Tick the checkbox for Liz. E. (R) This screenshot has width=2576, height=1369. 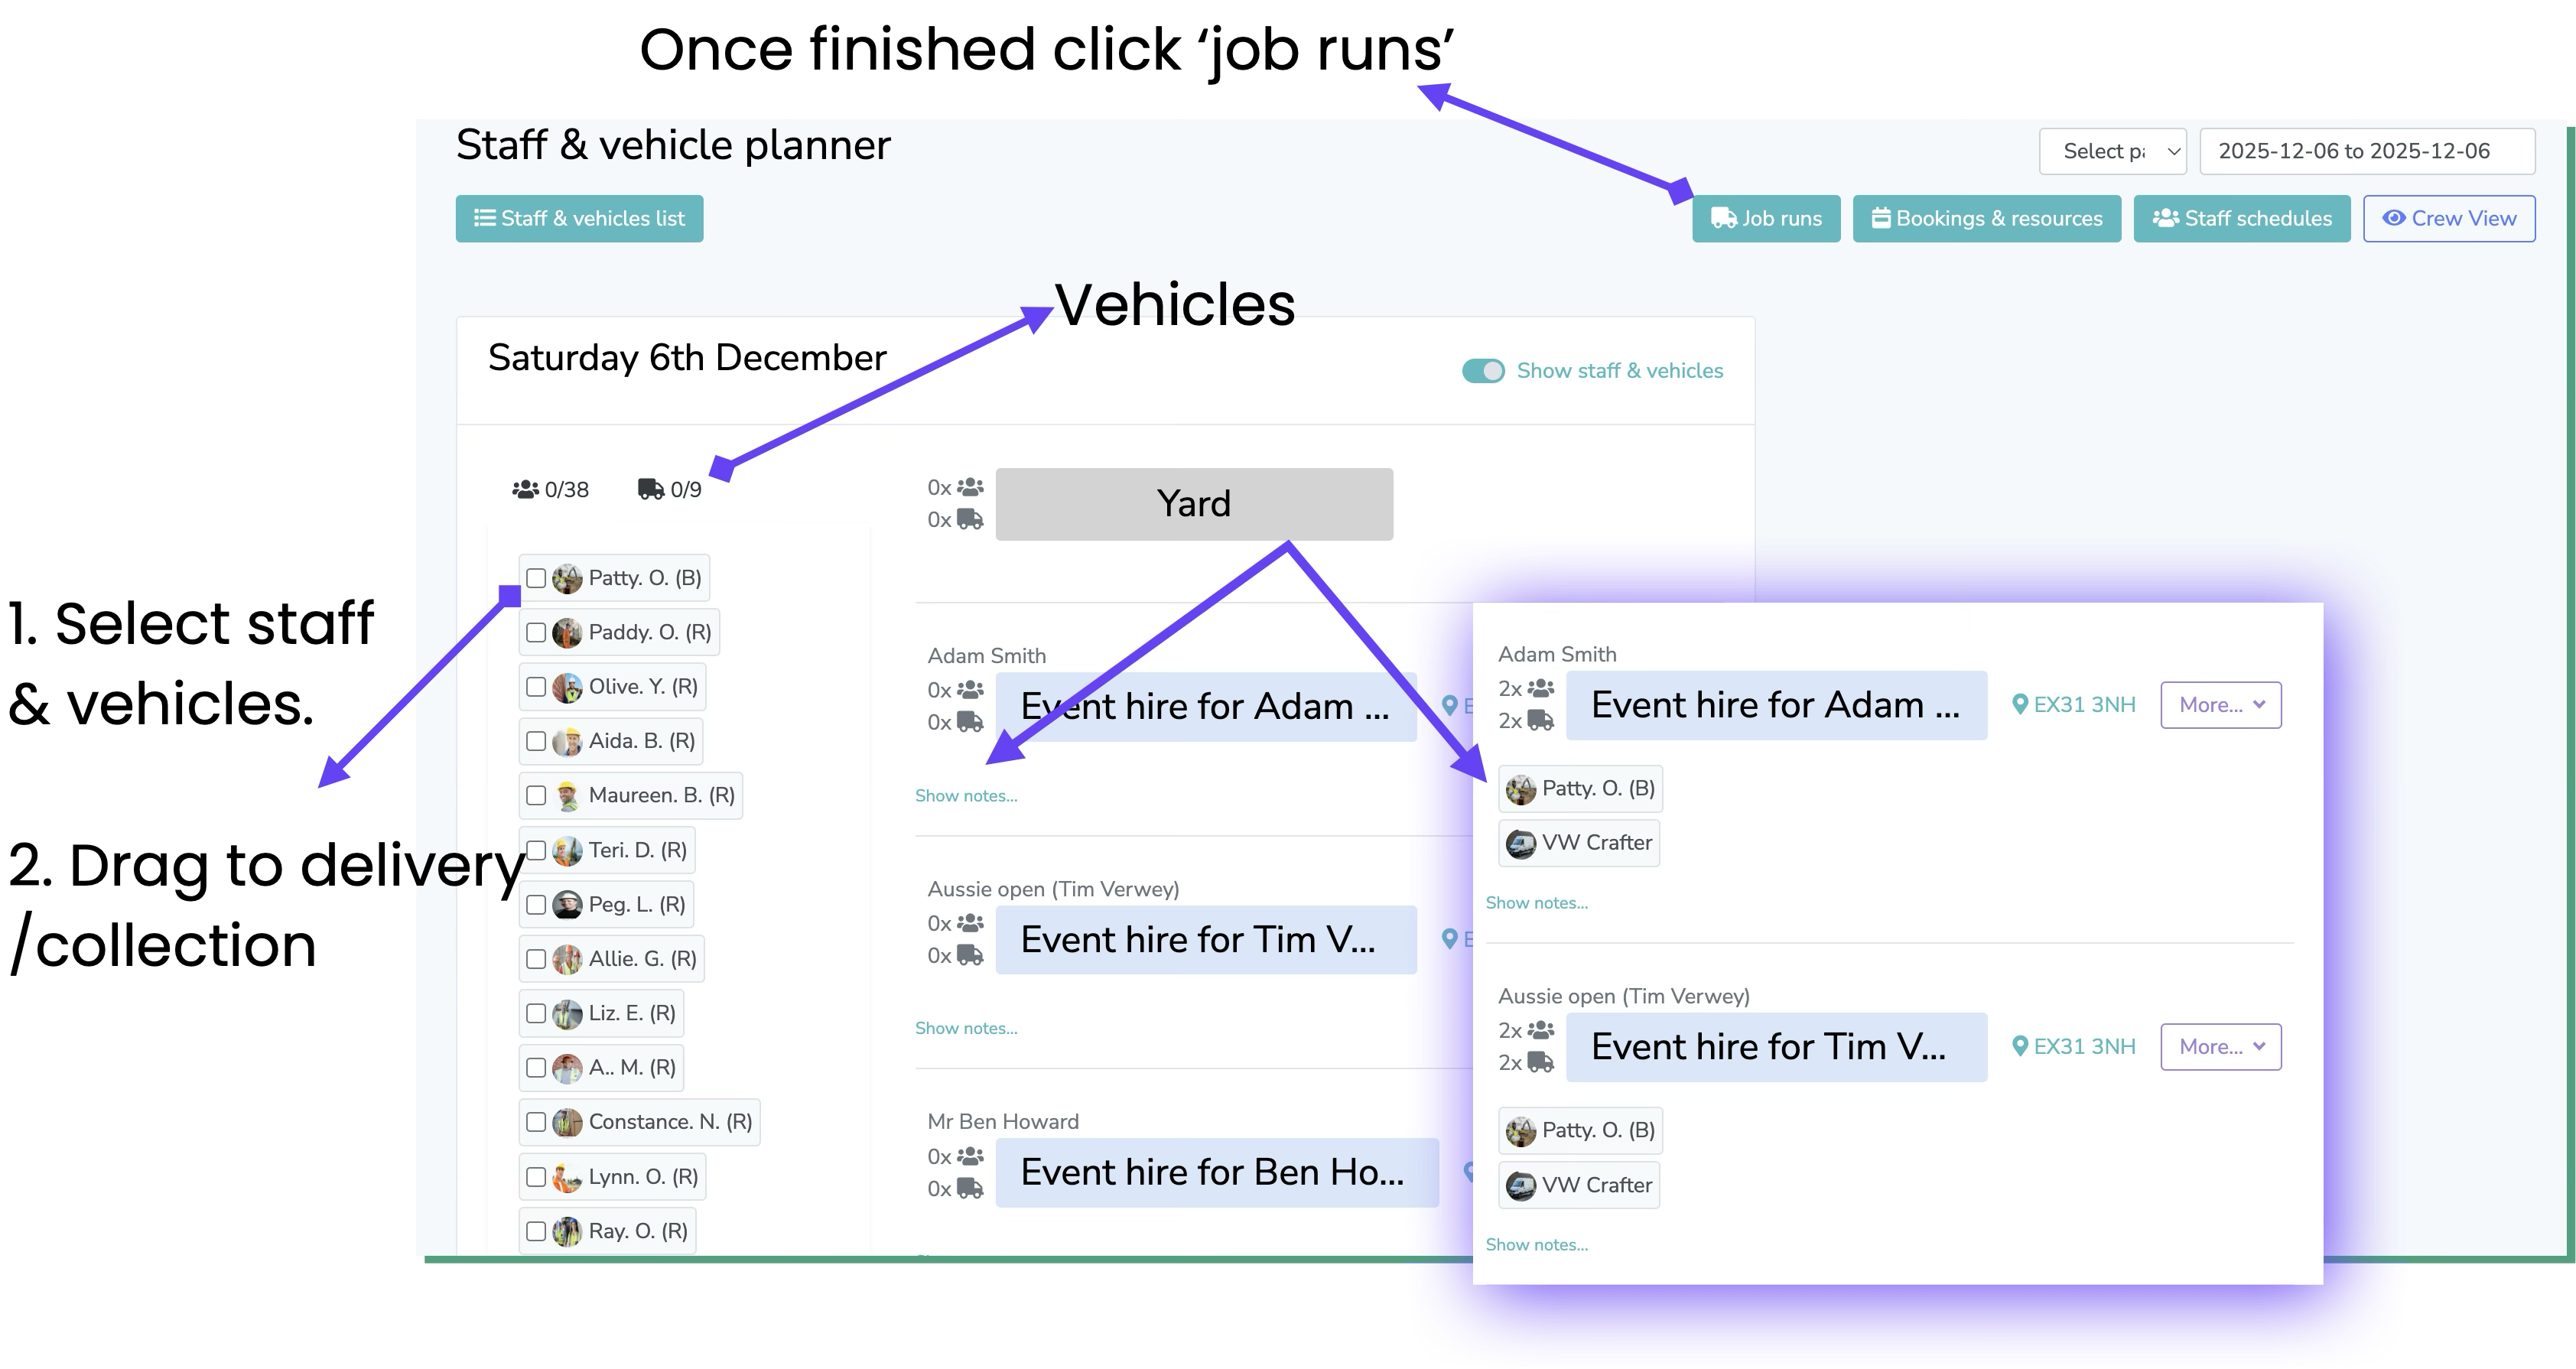536,1013
